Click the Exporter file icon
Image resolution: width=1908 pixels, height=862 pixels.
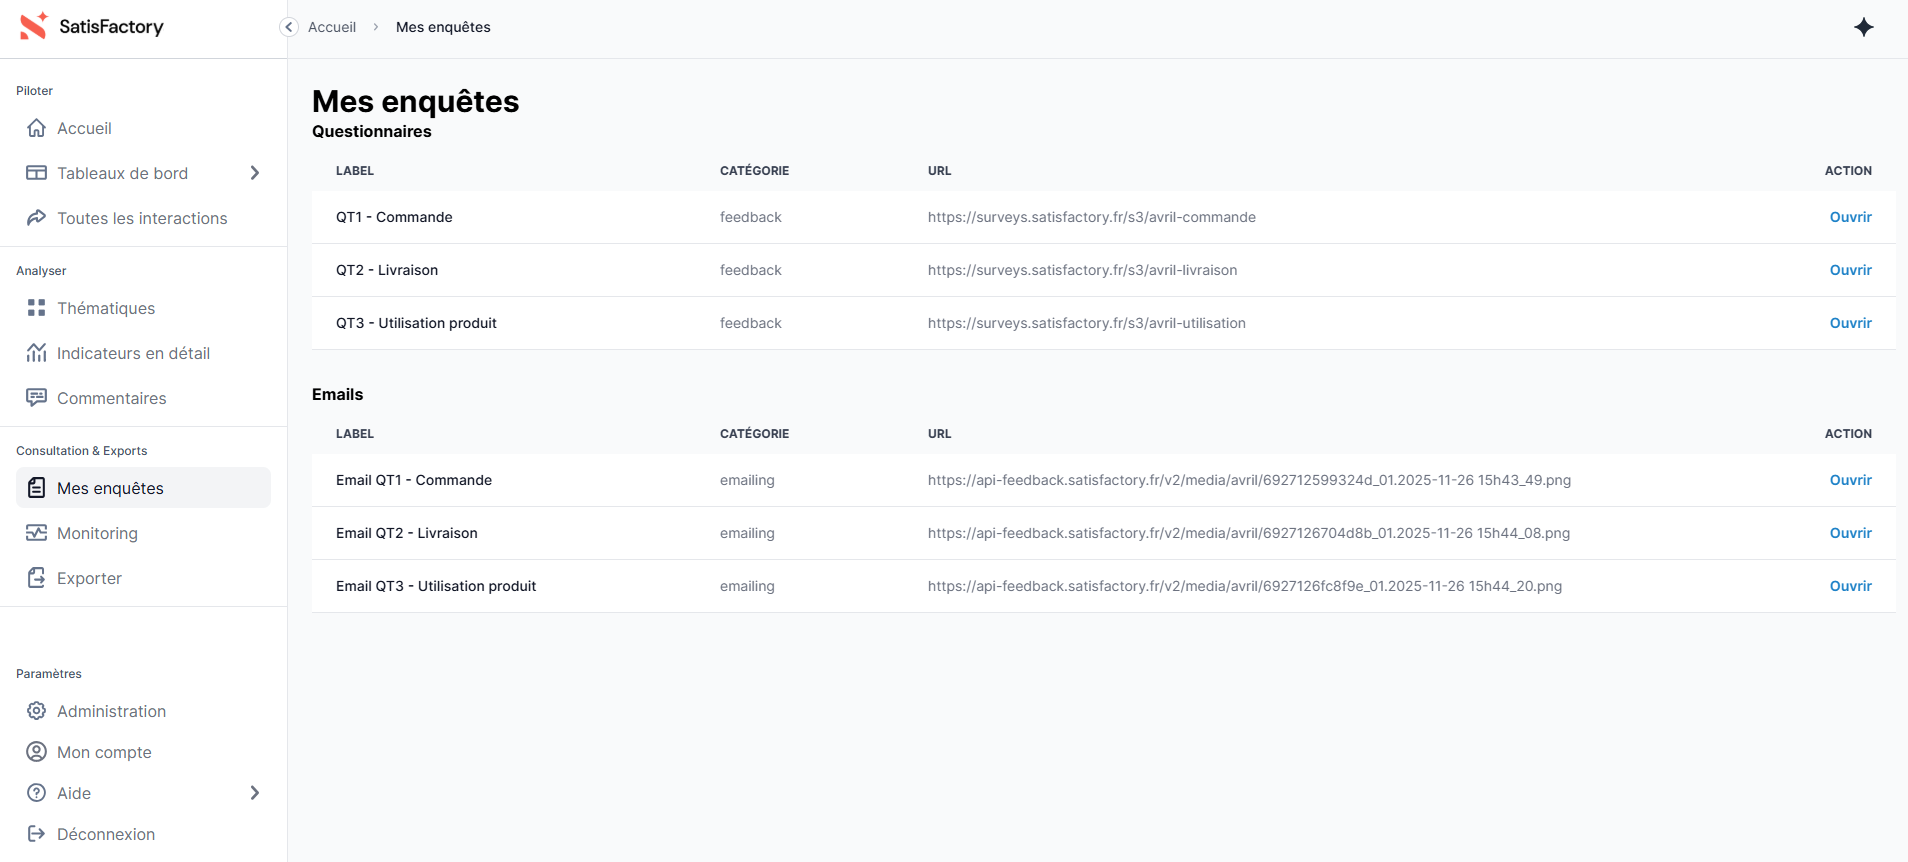tap(37, 578)
